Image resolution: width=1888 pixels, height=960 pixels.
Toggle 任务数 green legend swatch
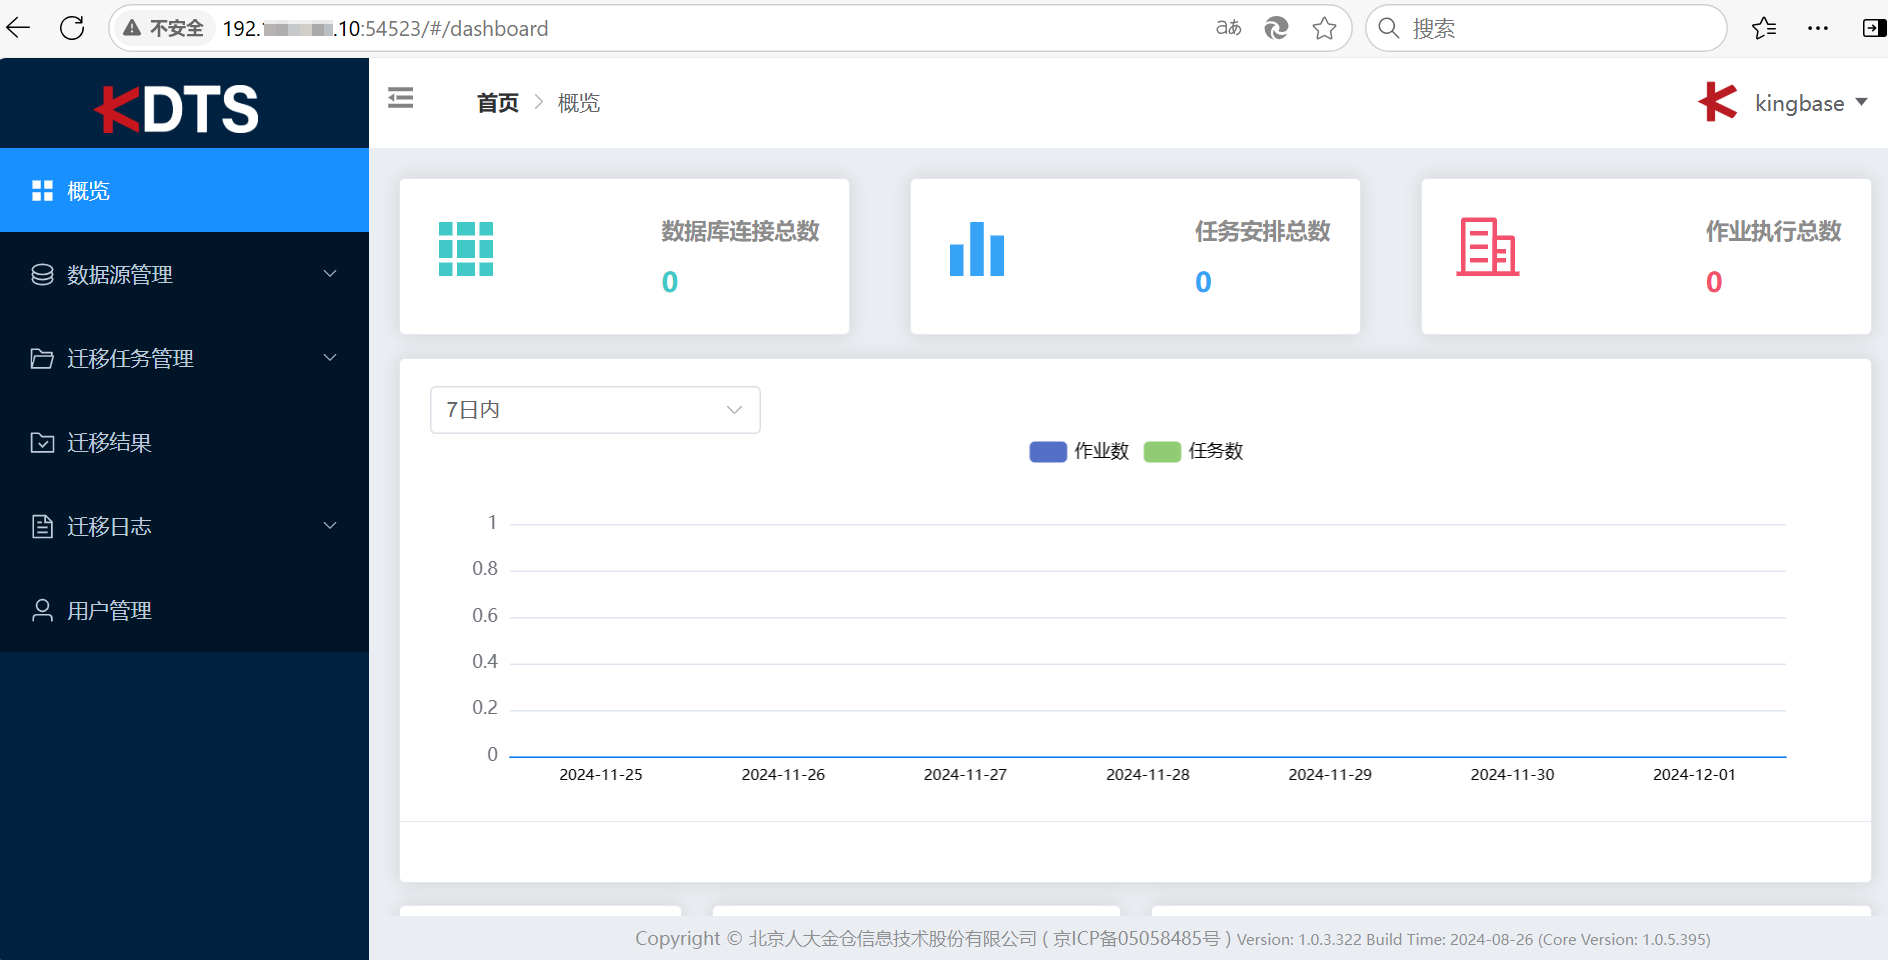[1162, 452]
